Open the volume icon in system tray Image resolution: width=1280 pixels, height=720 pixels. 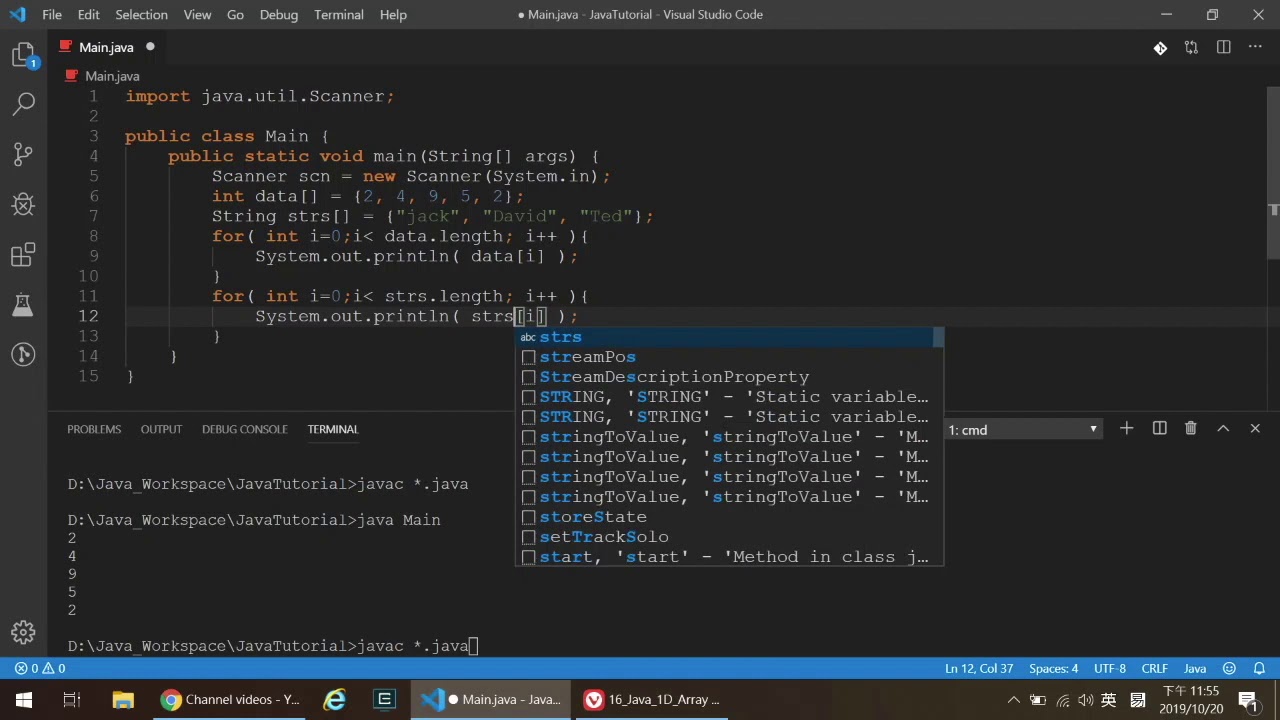pyautogui.click(x=1086, y=700)
